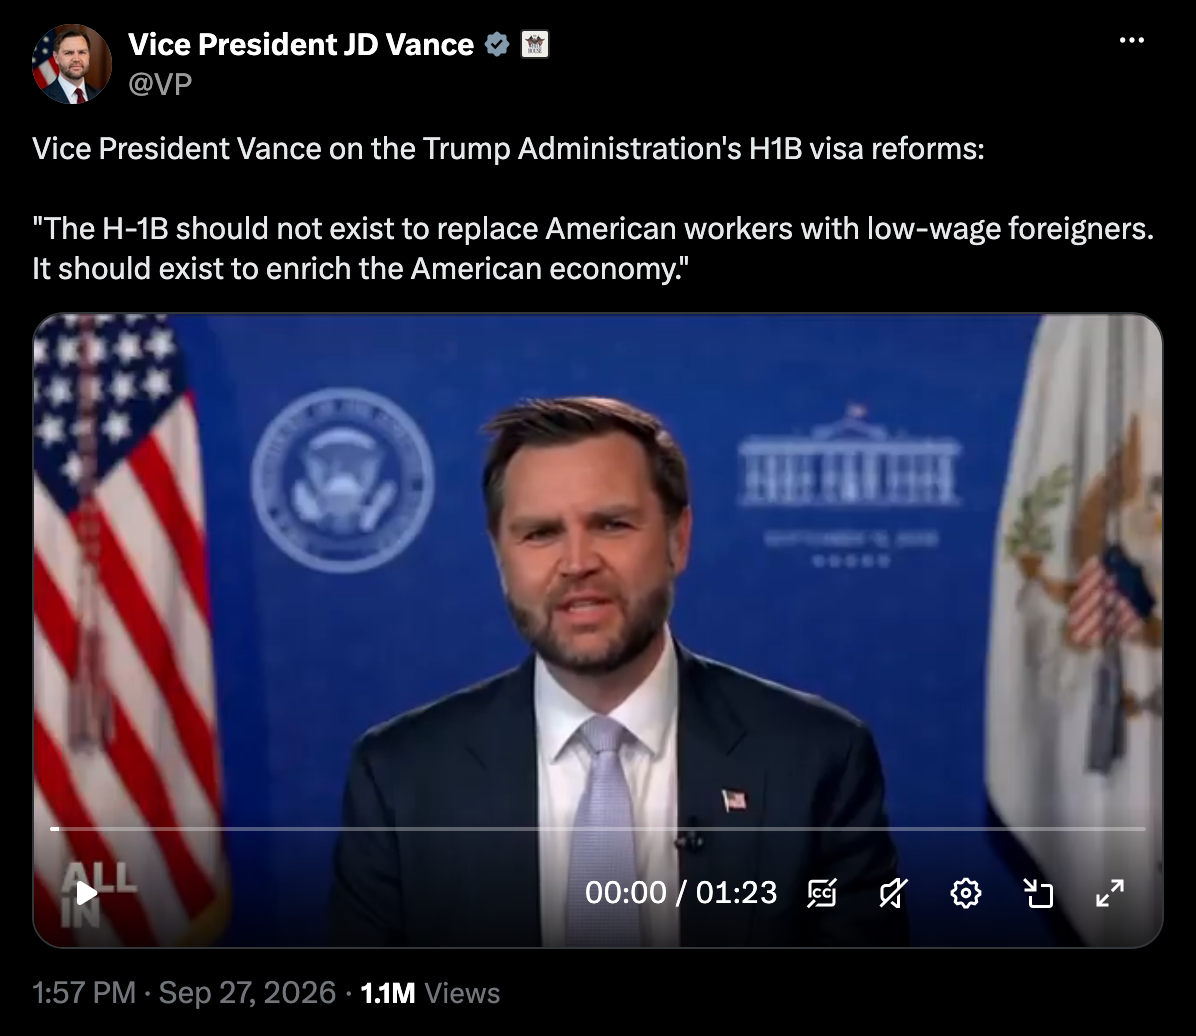Viewport: 1196px width, 1036px height.
Task: Seek on the video progress bar
Action: [x=598, y=828]
